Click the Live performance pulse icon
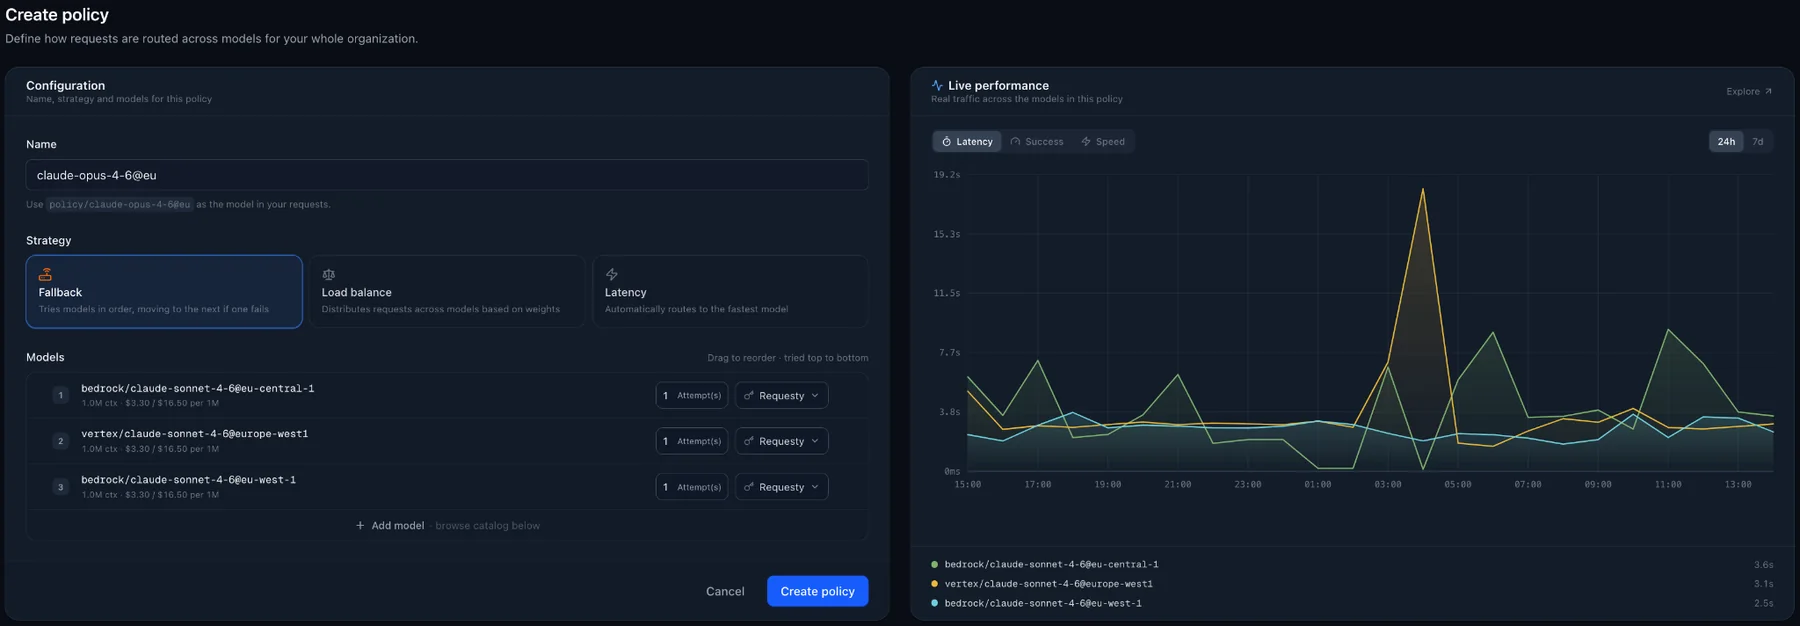Viewport: 1800px width, 626px height. point(937,86)
